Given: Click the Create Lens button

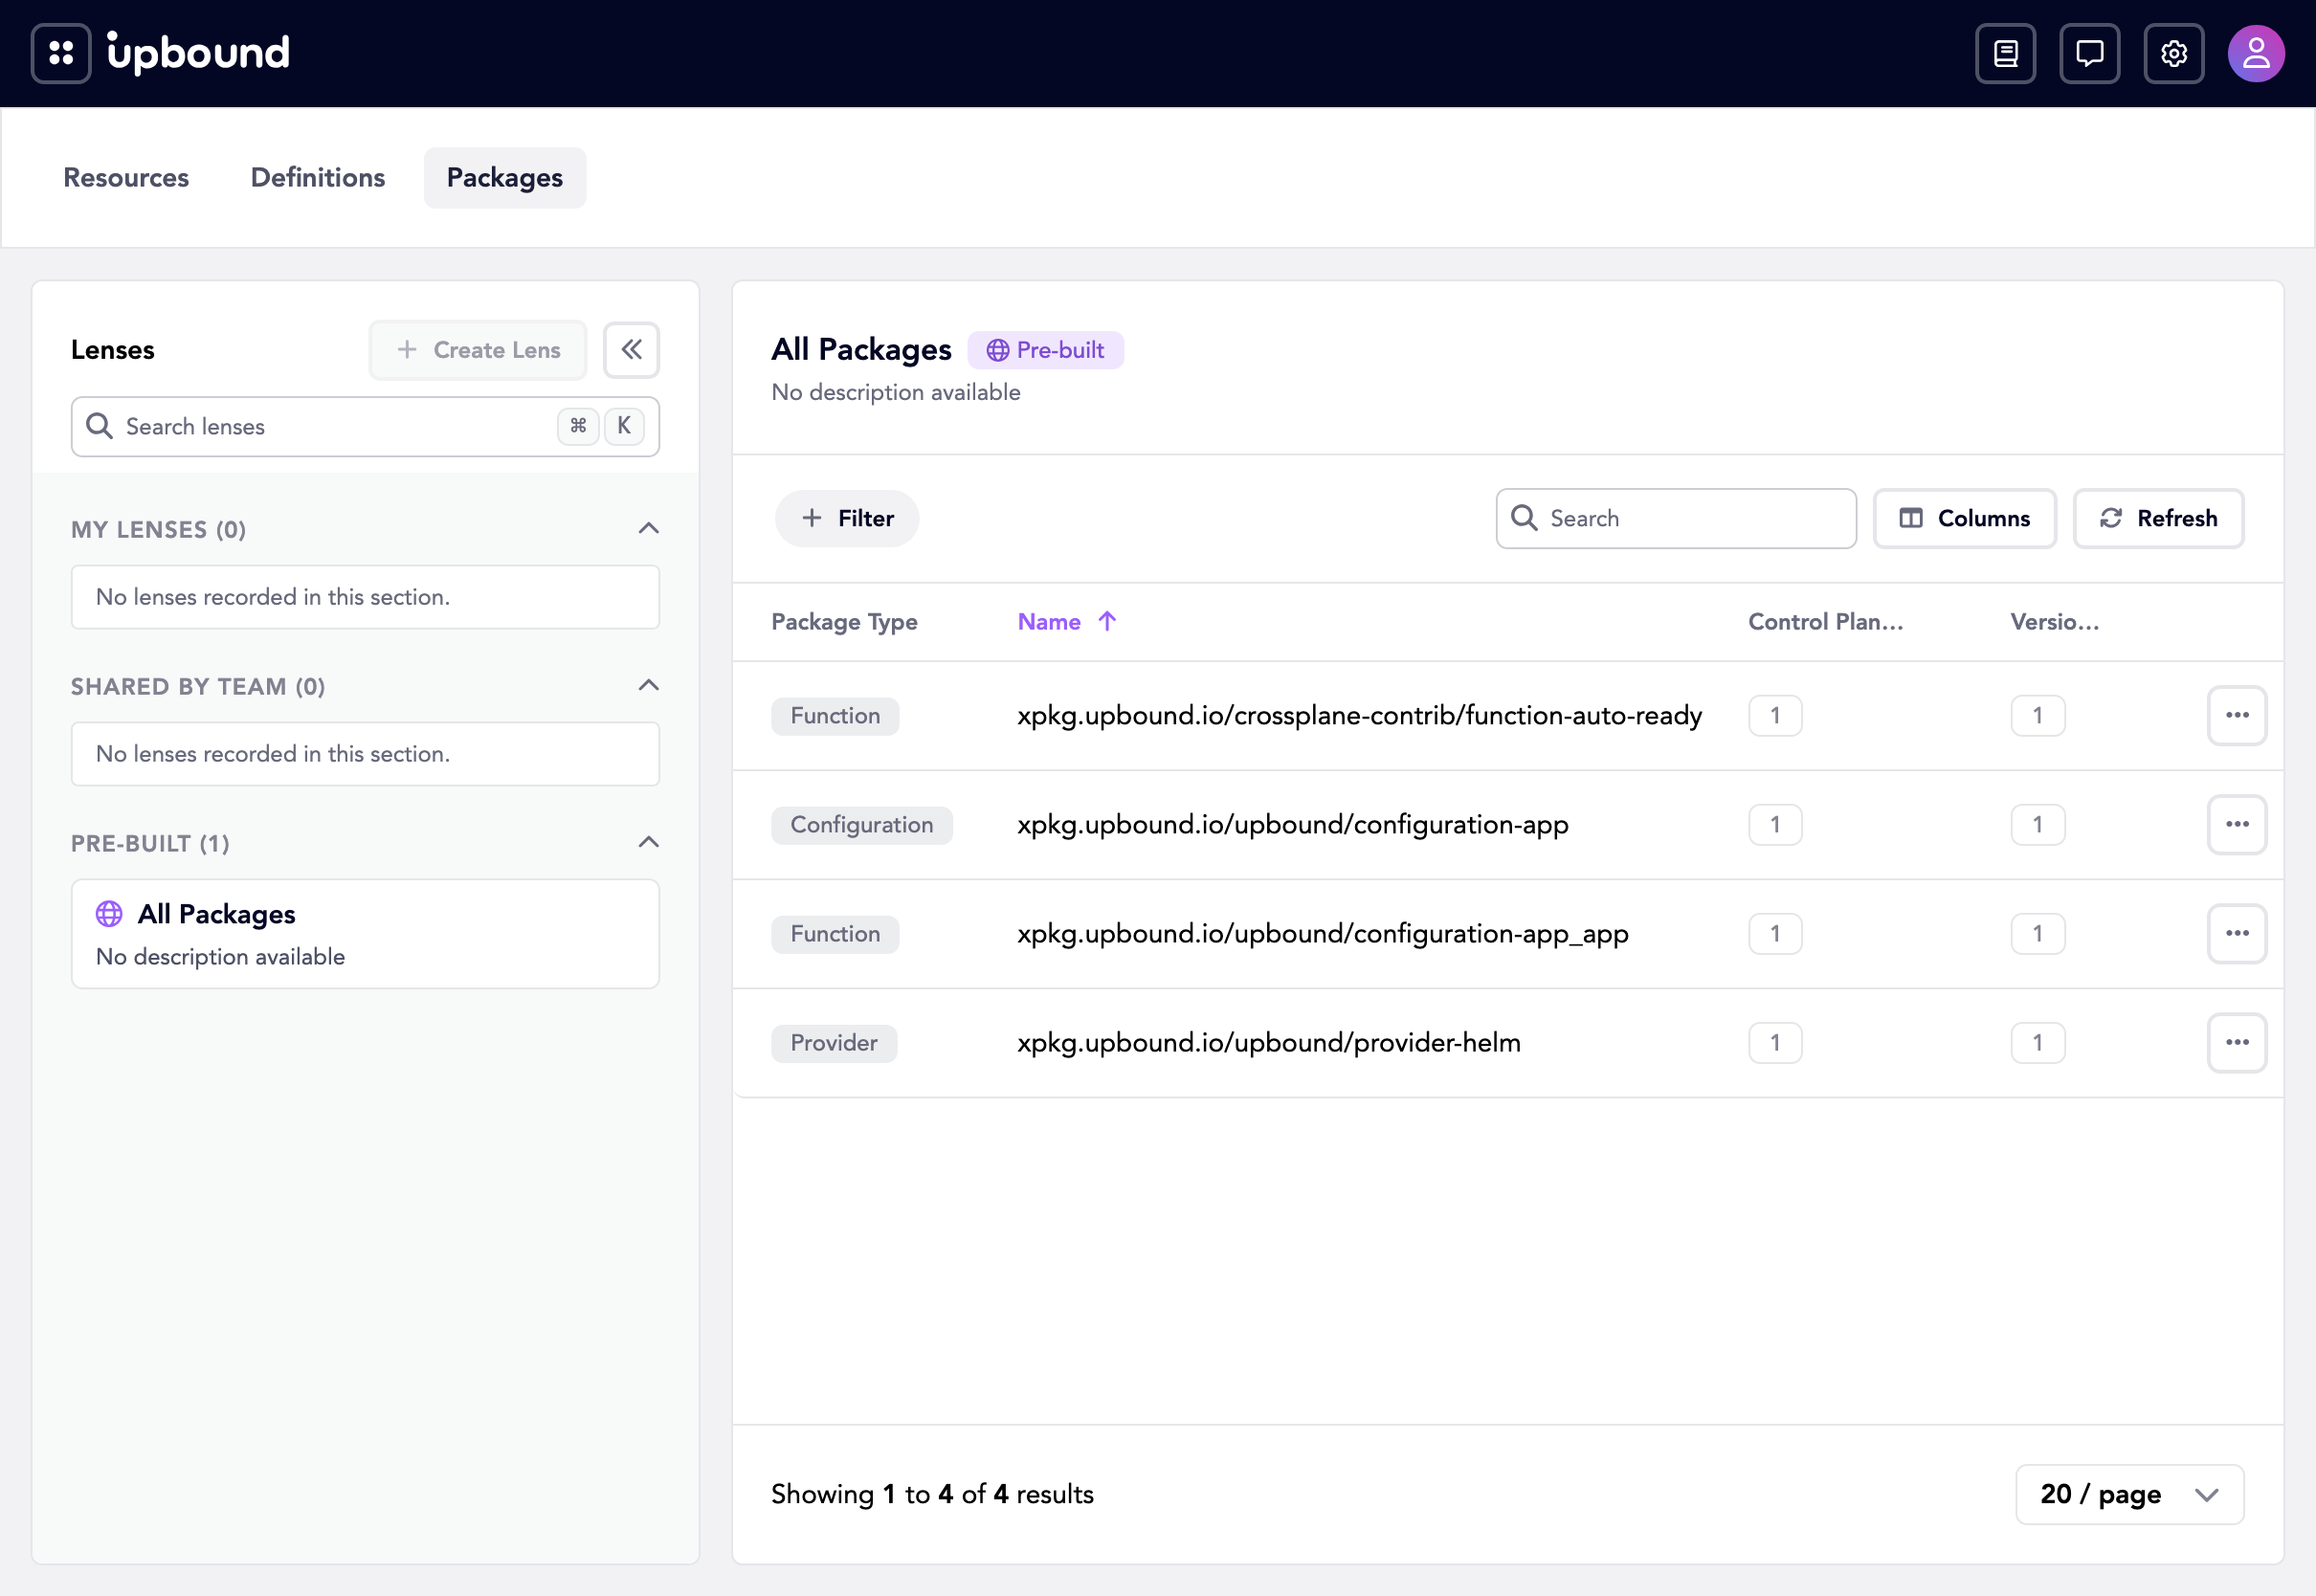Looking at the screenshot, I should tap(478, 350).
